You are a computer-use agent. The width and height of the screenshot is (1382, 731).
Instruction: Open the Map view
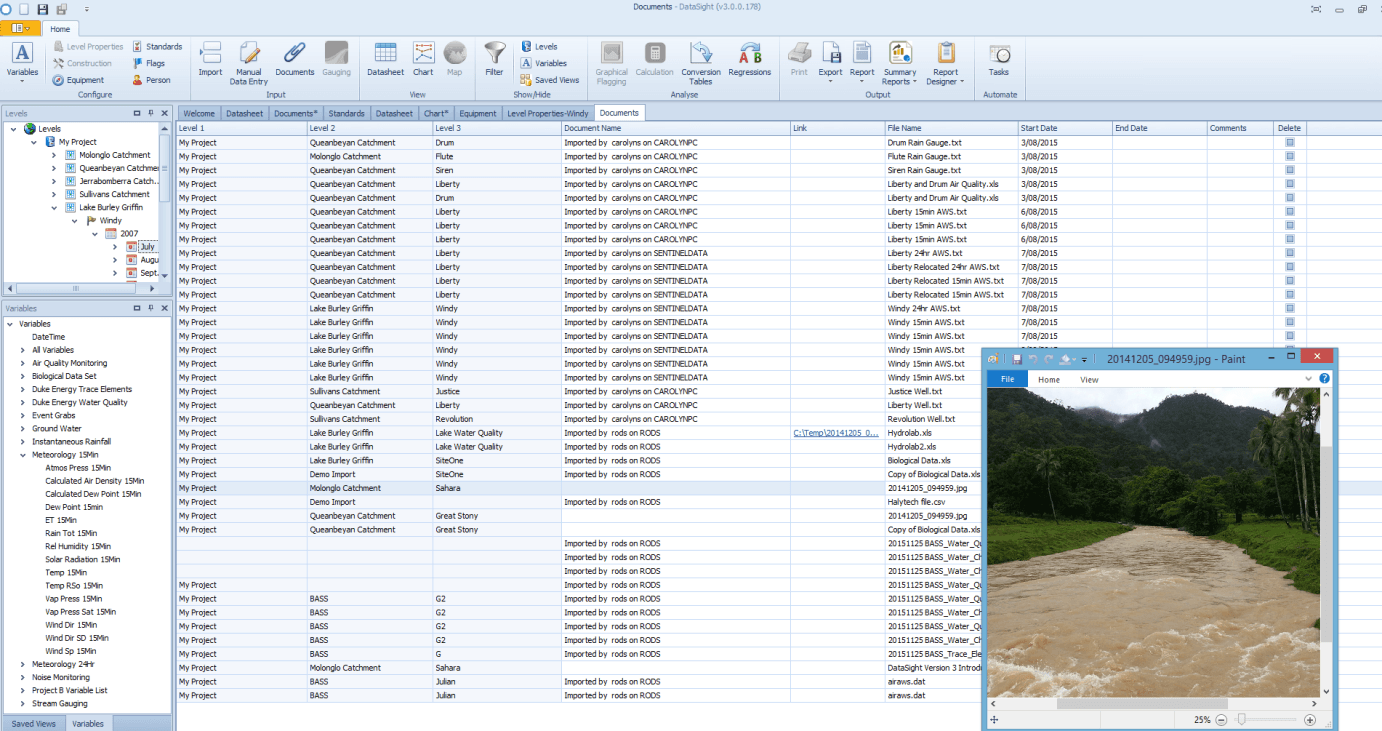point(455,60)
